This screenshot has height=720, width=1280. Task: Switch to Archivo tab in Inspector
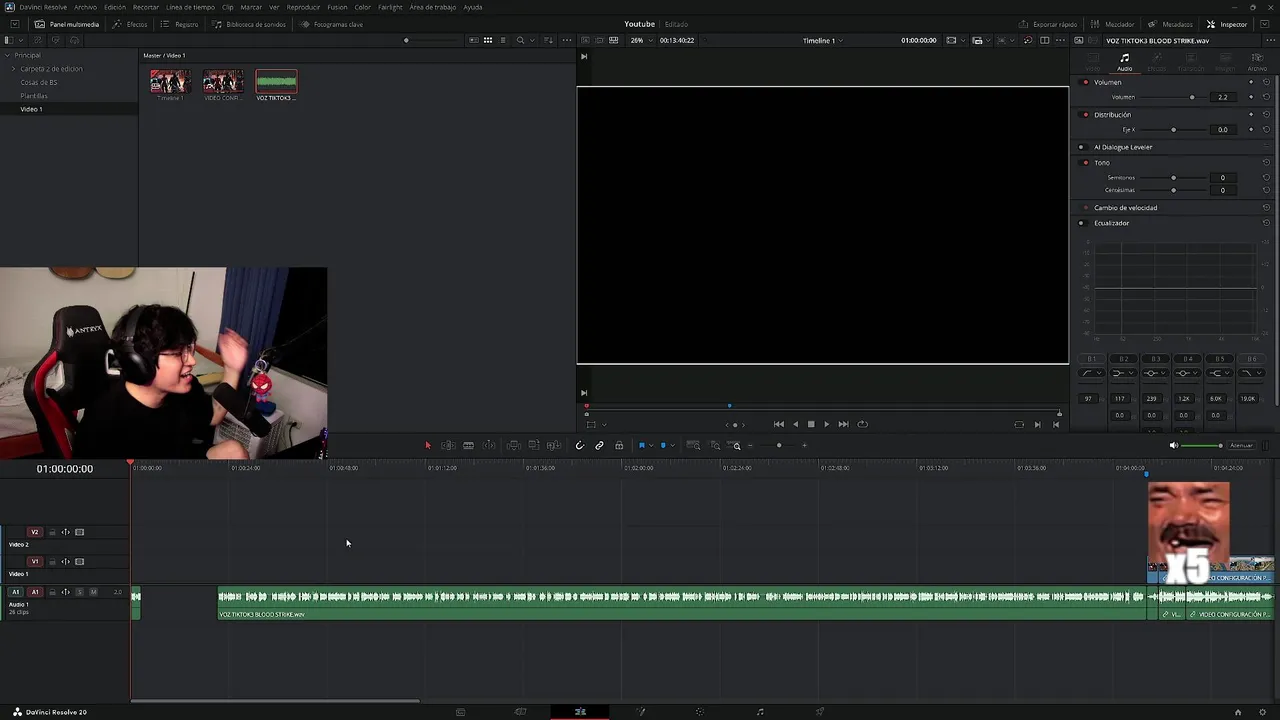tap(1256, 62)
